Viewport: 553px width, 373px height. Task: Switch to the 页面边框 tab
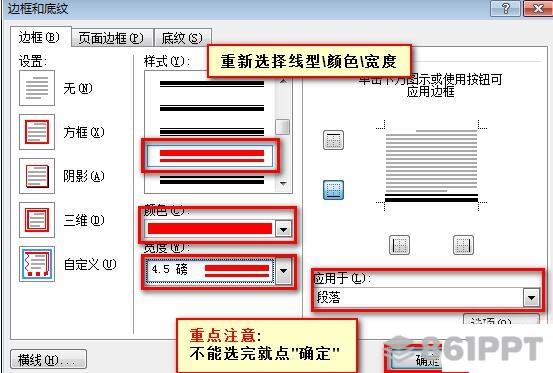point(111,38)
